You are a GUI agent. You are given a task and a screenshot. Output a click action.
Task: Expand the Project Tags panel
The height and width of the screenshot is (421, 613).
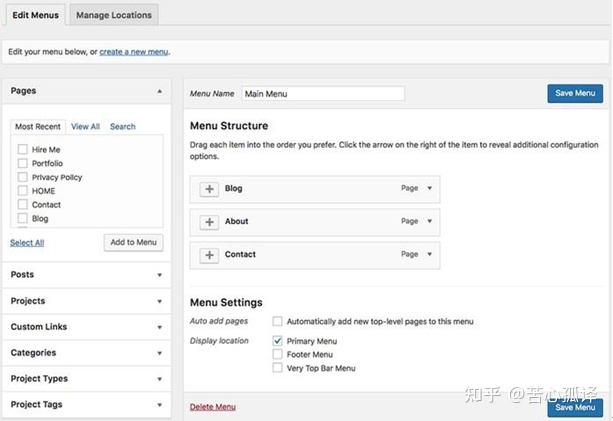click(160, 405)
